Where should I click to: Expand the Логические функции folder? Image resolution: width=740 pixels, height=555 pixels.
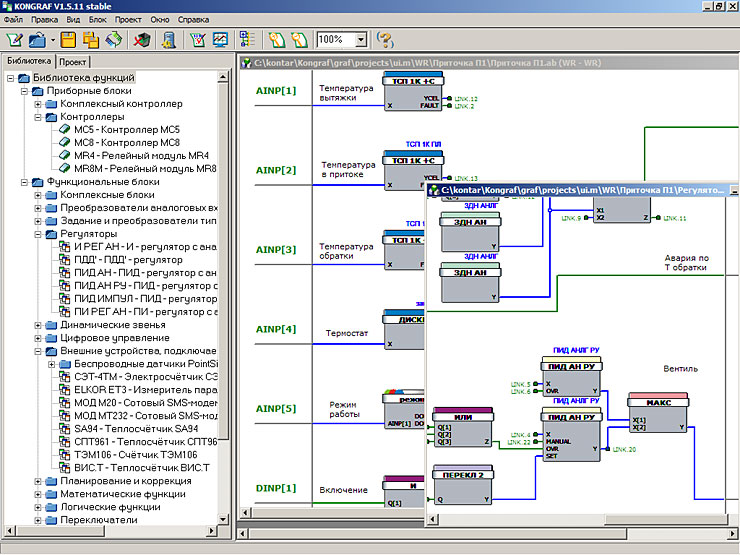pyautogui.click(x=38, y=507)
